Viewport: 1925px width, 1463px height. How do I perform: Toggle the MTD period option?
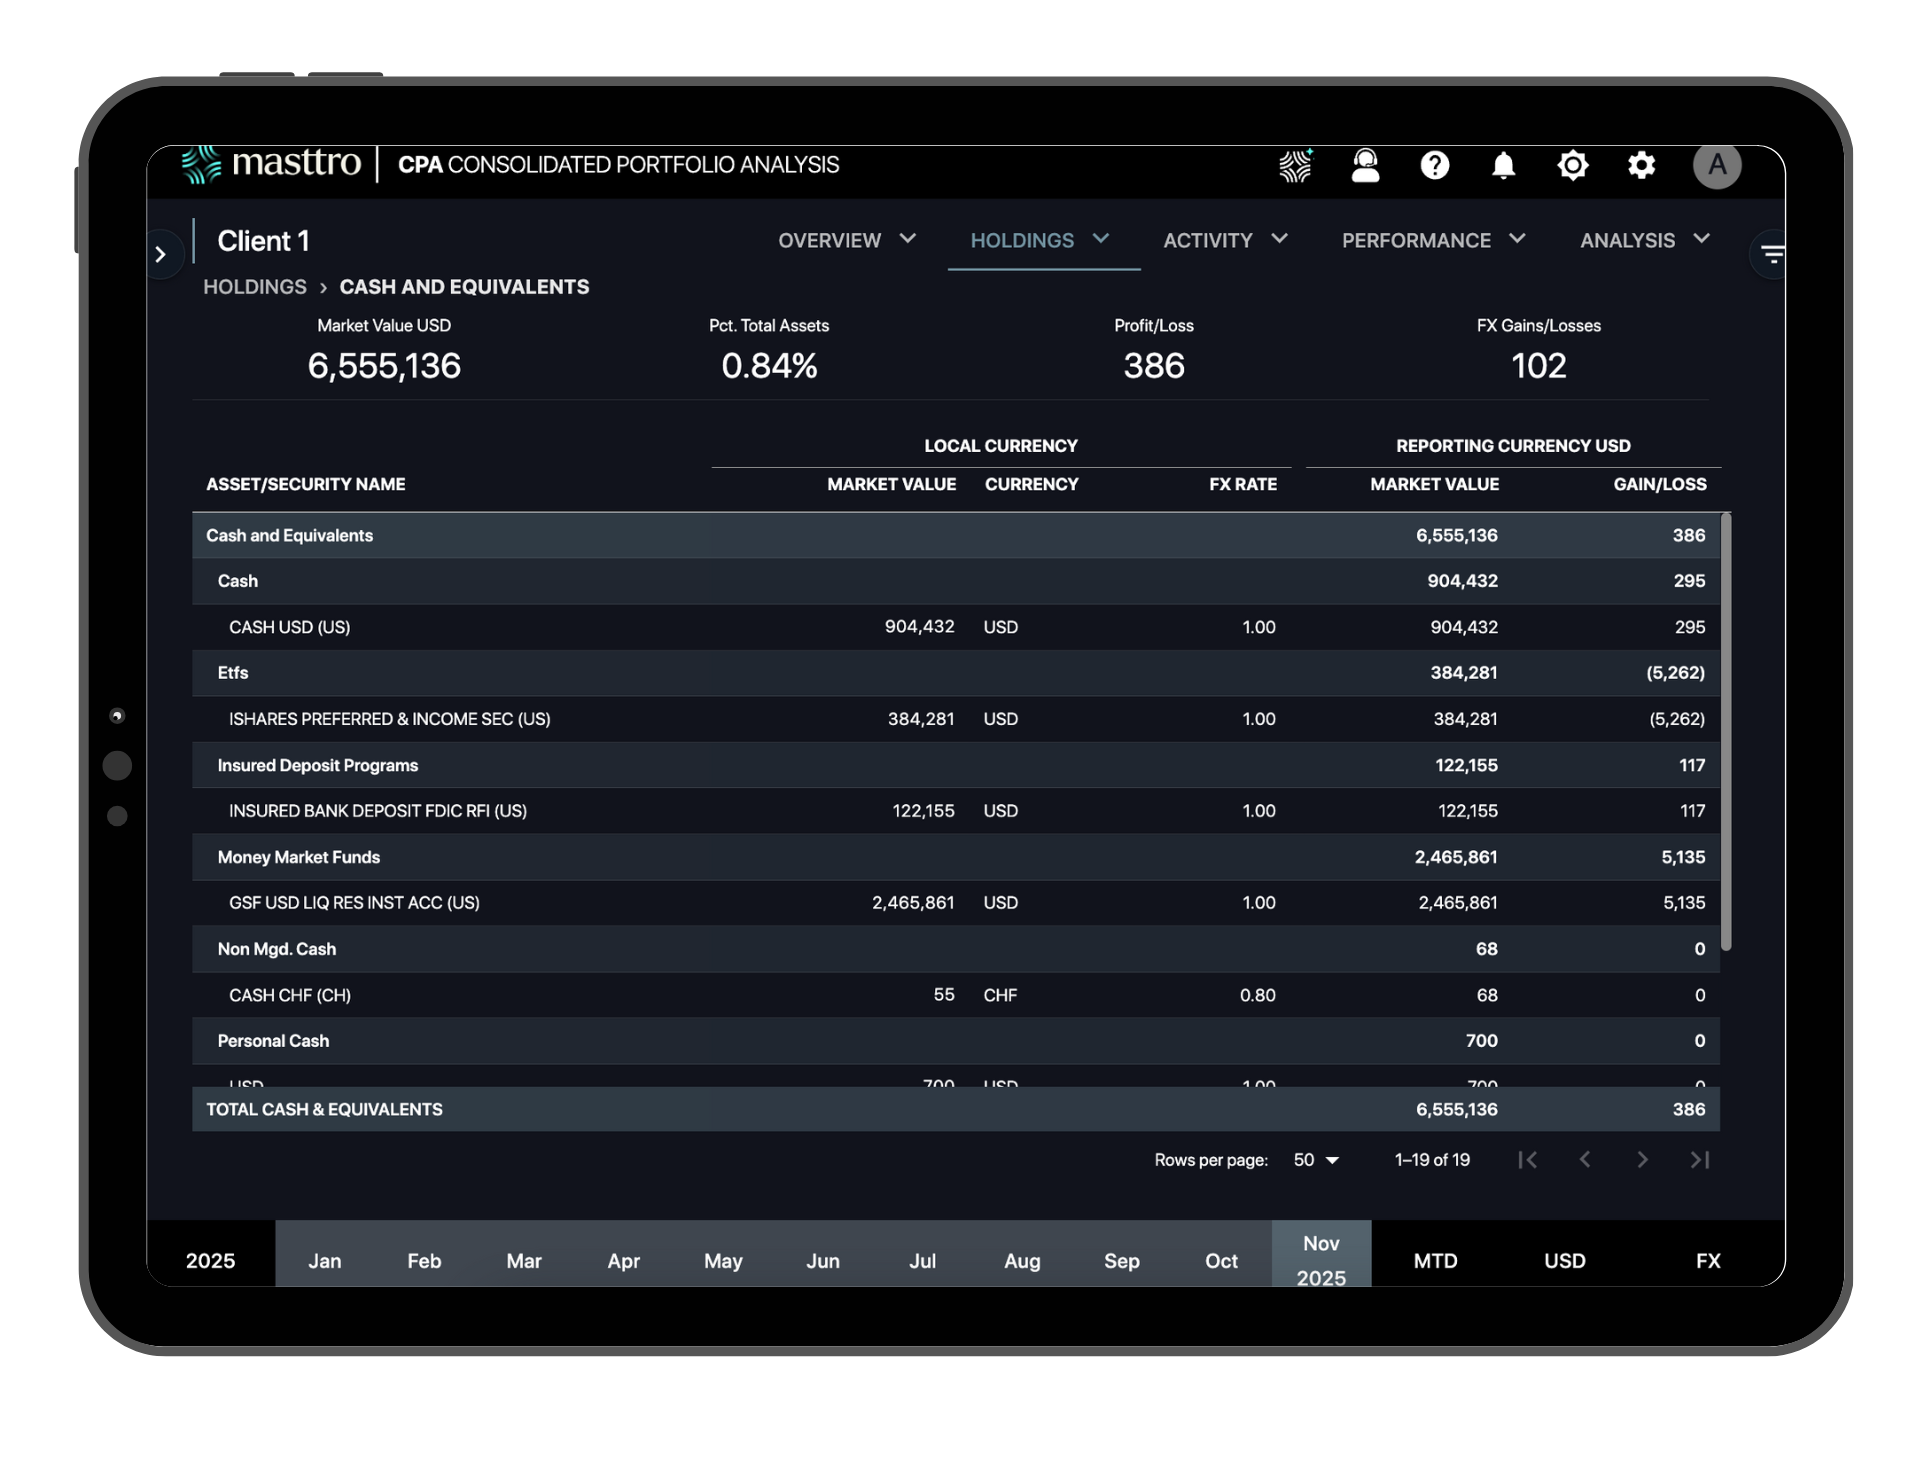[x=1435, y=1261]
